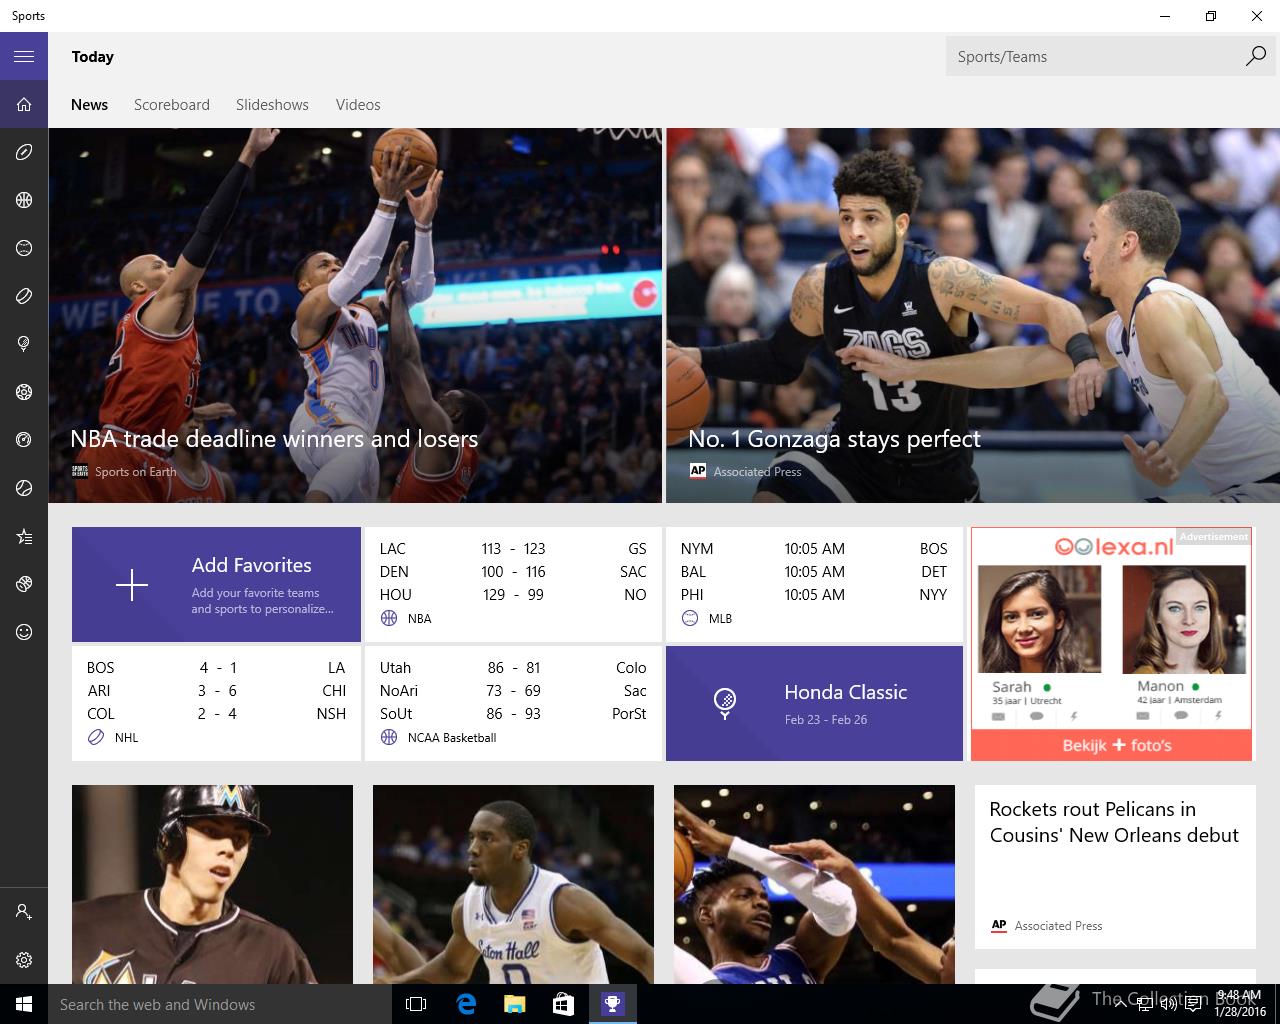Select the News tab
The height and width of the screenshot is (1024, 1280).
point(89,105)
